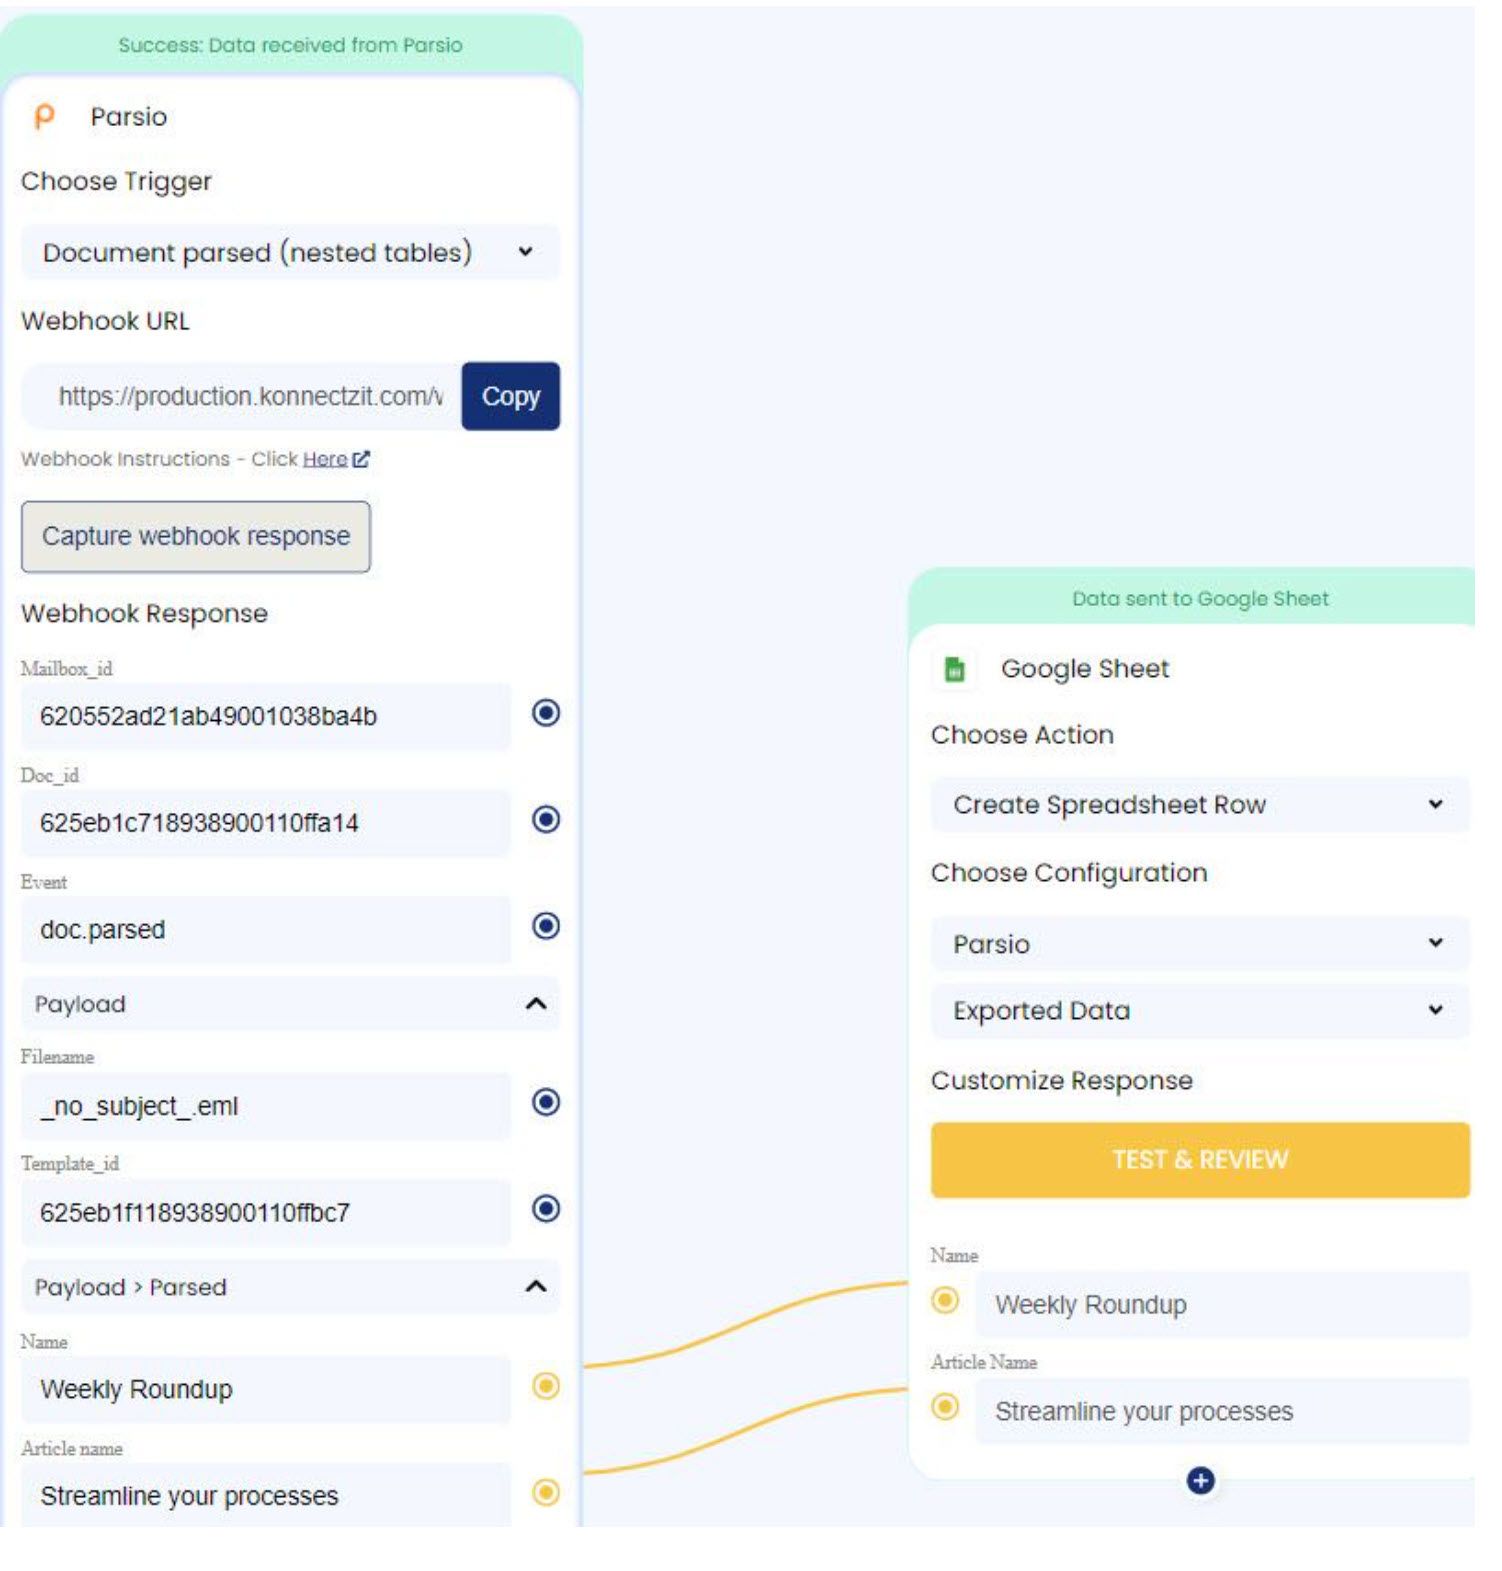The image size is (1502, 1571).
Task: Click the yellow dot left of Google Sheet Name field
Action: [x=945, y=1300]
